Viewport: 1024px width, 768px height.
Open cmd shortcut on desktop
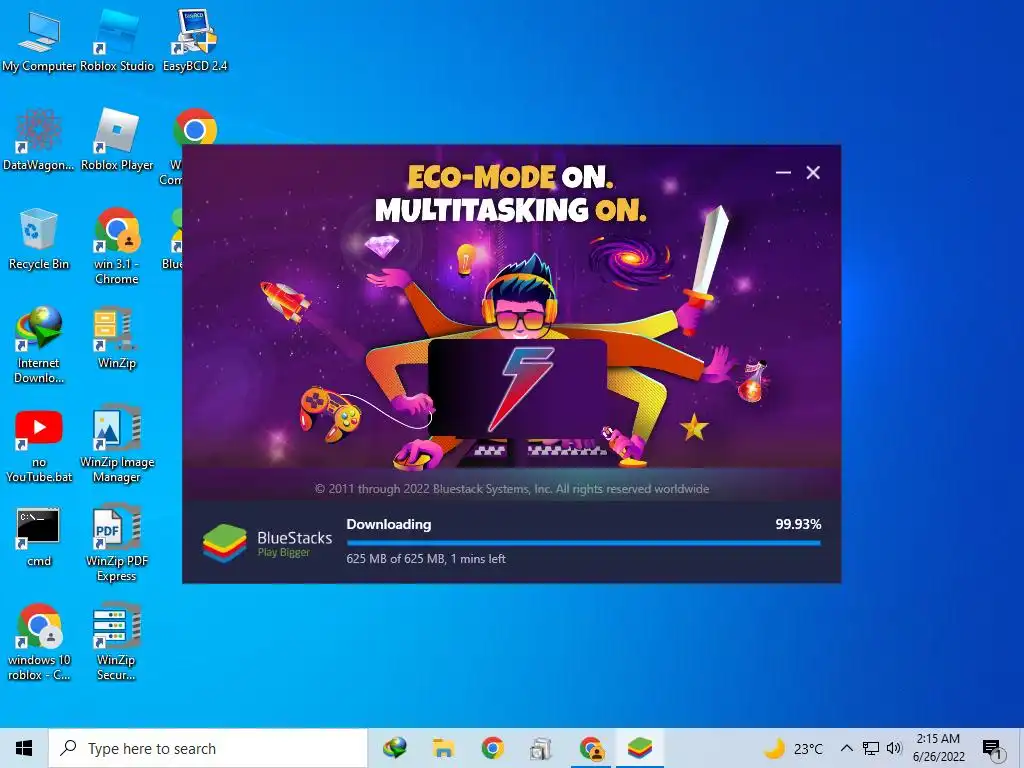39,537
